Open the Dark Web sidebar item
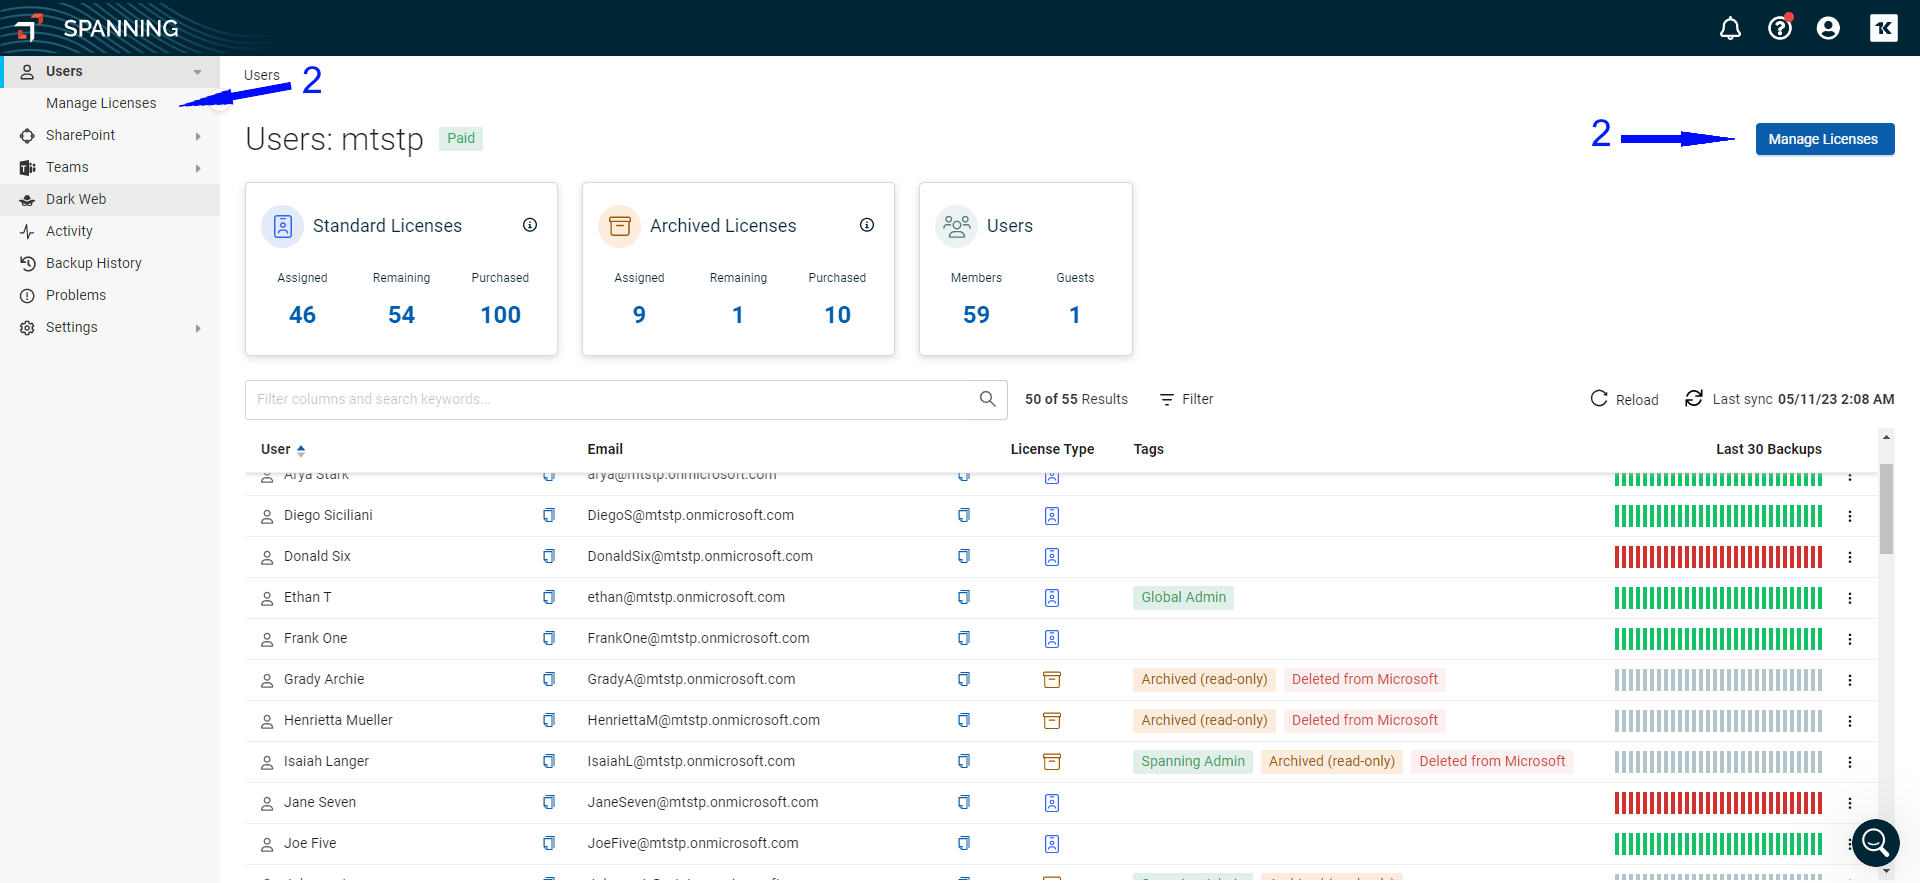Viewport: 1920px width, 883px height. pos(110,199)
